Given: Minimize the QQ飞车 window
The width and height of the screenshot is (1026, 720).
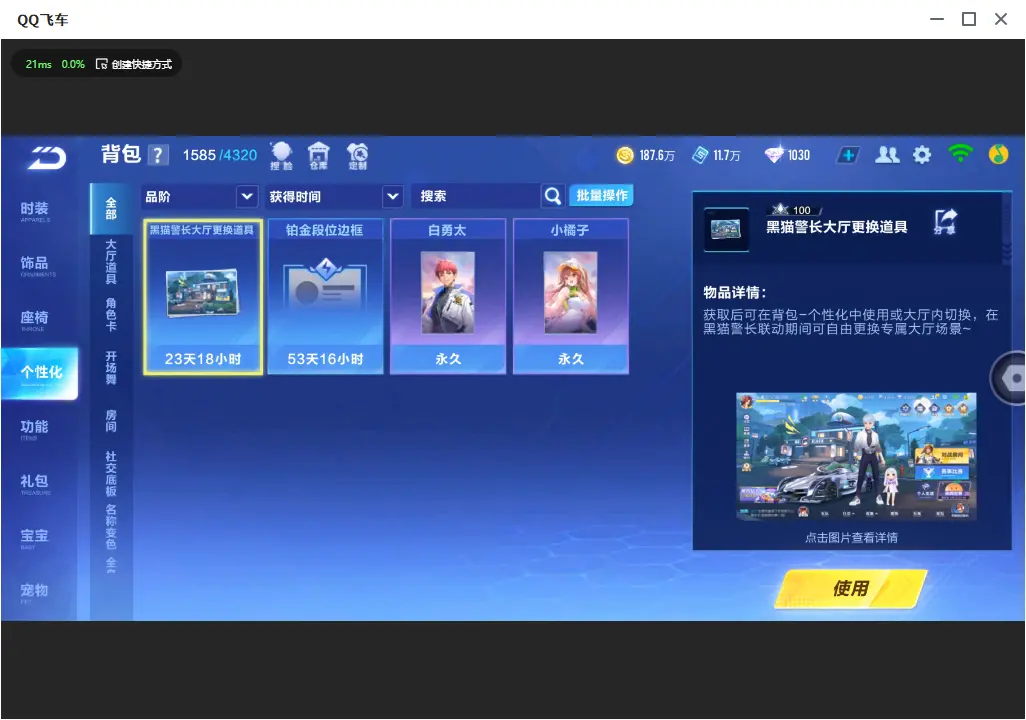Looking at the screenshot, I should 937,19.
